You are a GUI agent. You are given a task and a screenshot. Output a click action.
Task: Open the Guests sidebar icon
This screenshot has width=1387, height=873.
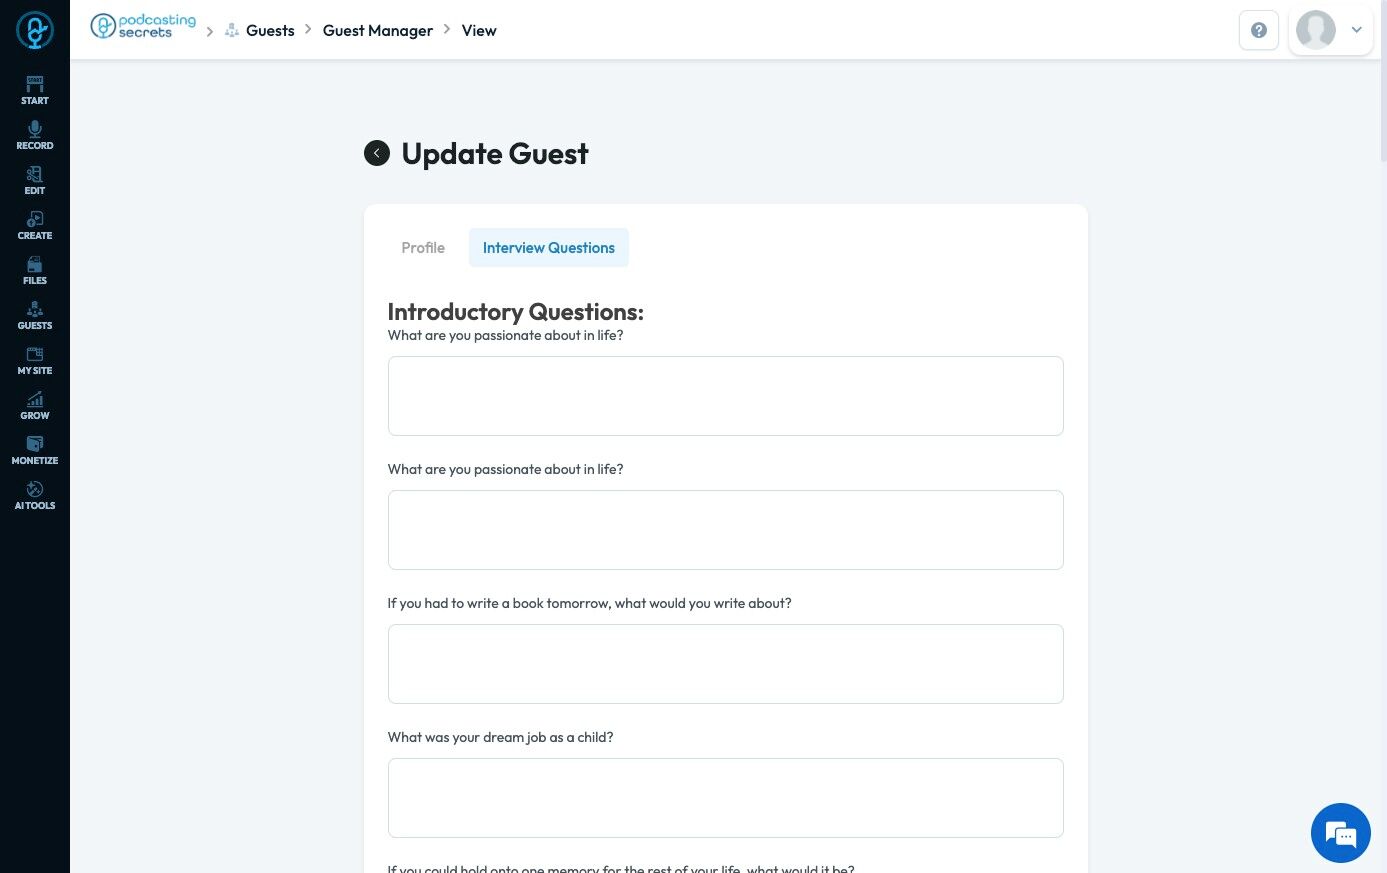35,309
